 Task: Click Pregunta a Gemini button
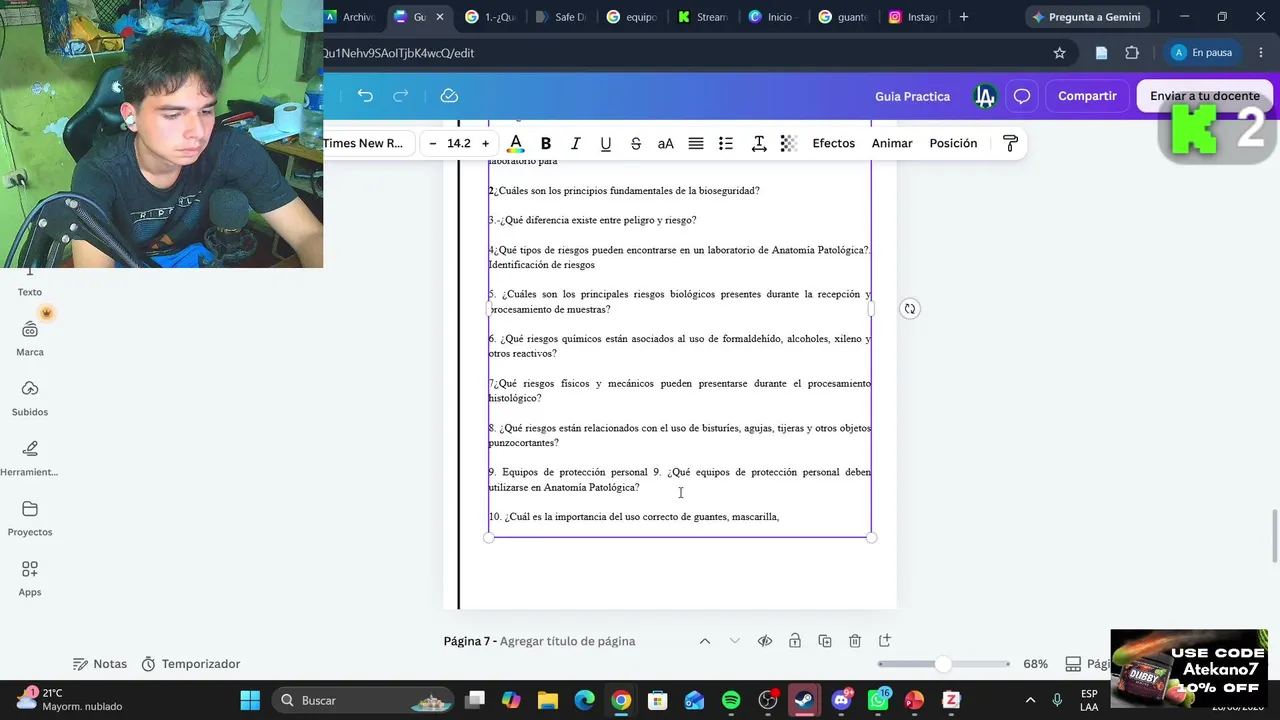tap(1086, 17)
